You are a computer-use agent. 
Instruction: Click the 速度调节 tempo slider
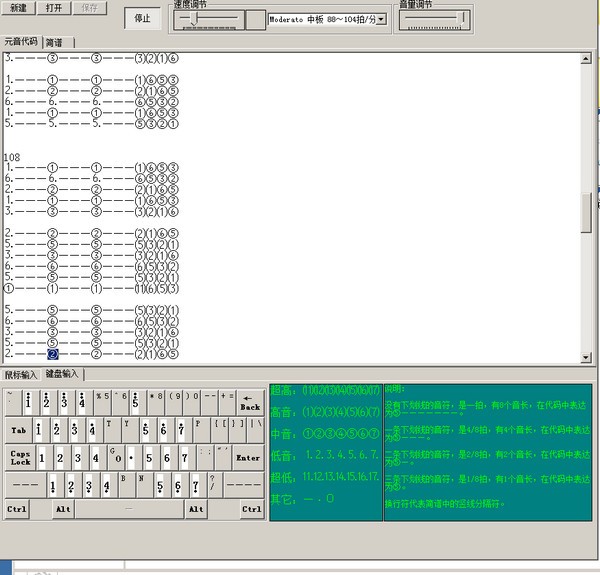click(x=208, y=18)
